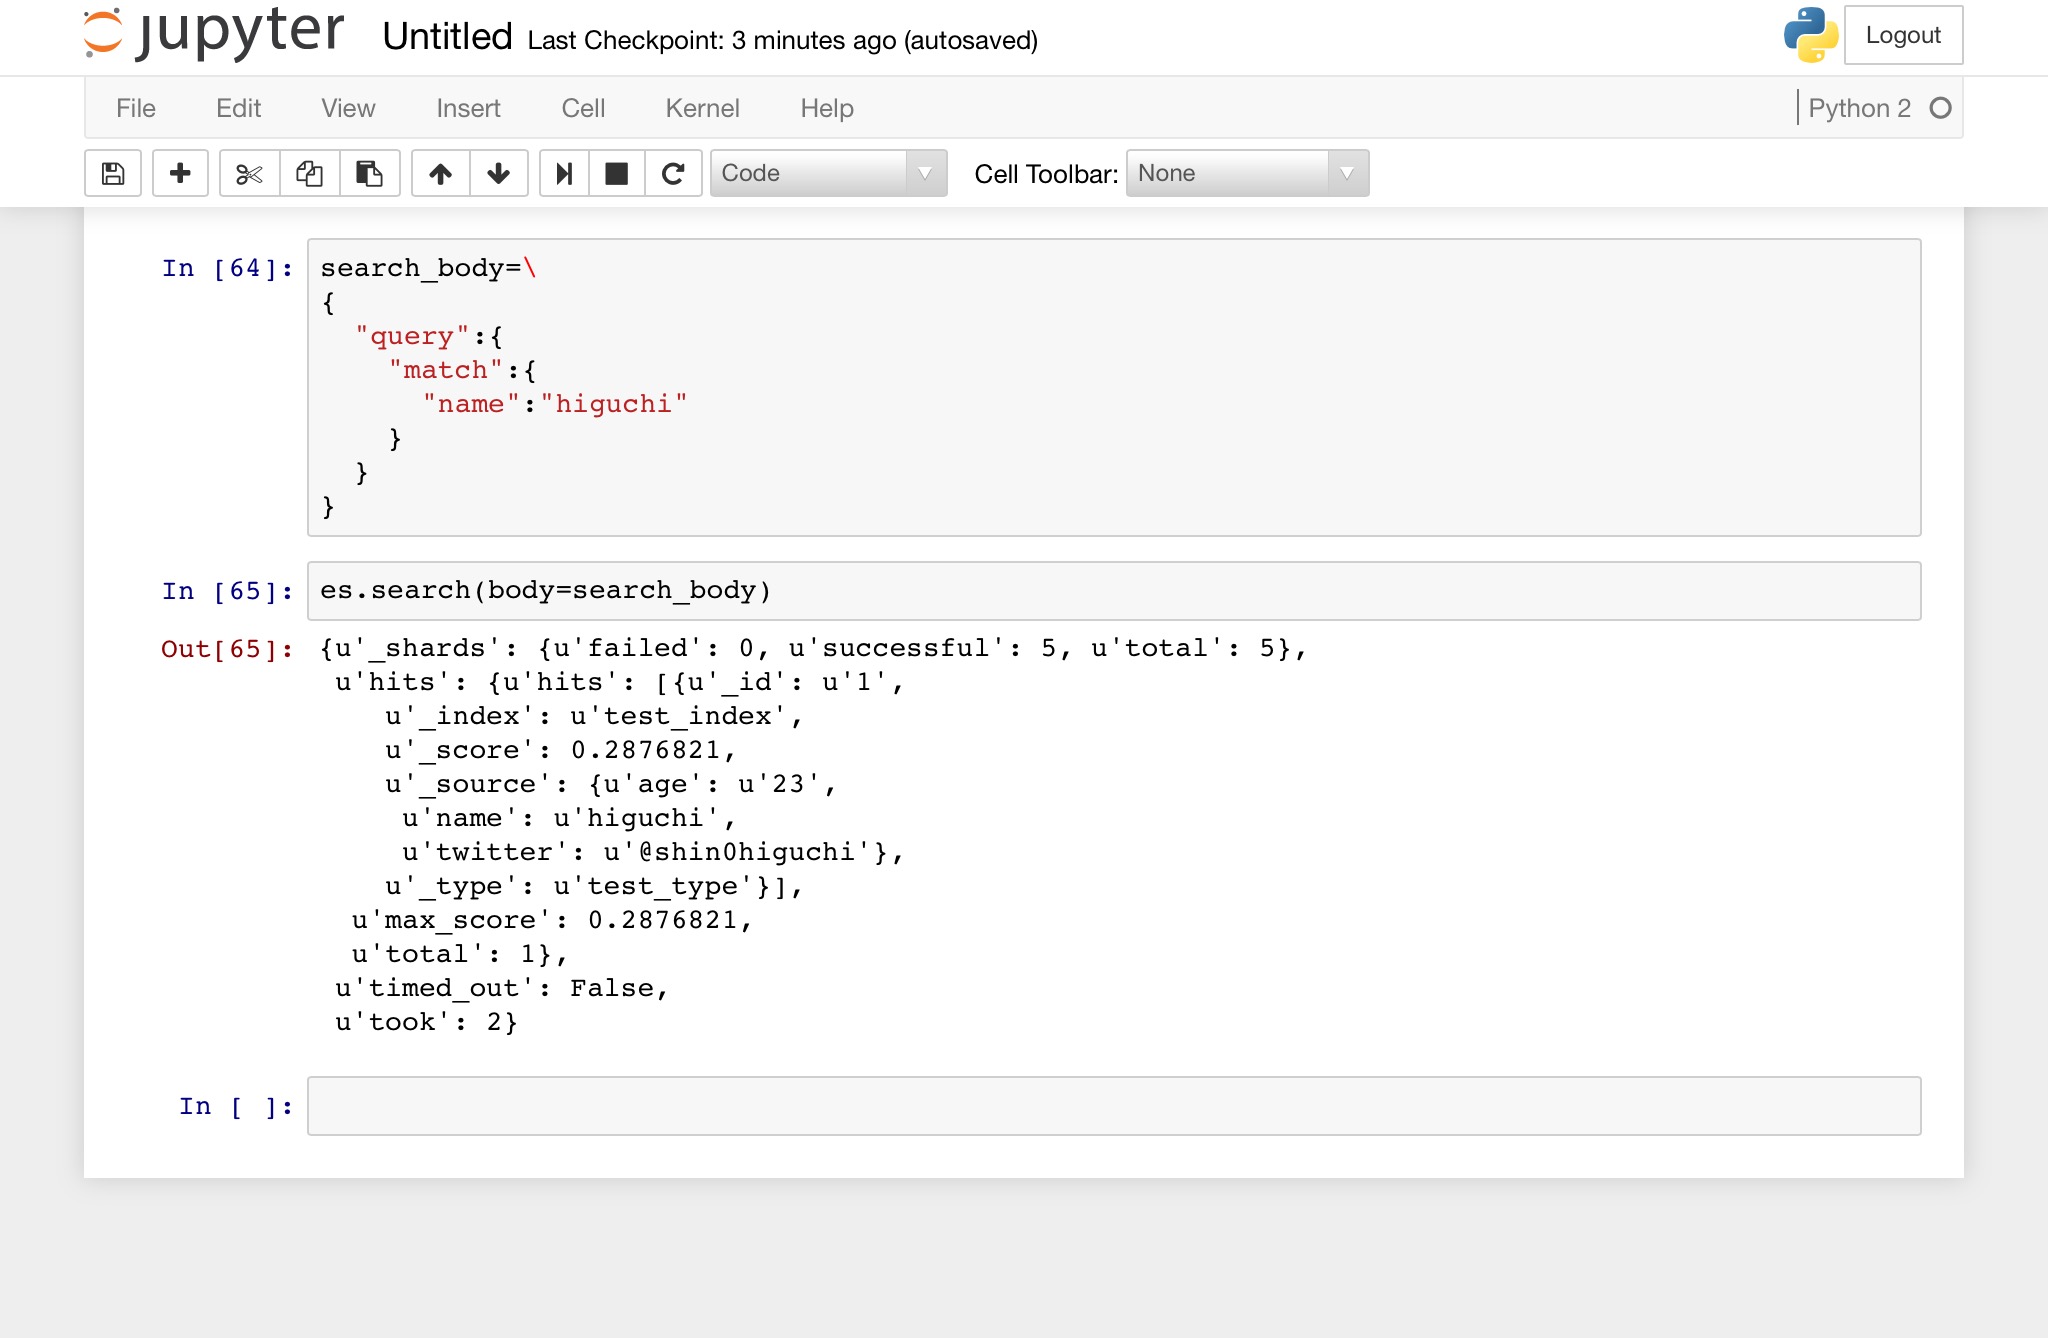Restart the kernel using the refresh icon
This screenshot has height=1338, width=2048.
pyautogui.click(x=674, y=173)
